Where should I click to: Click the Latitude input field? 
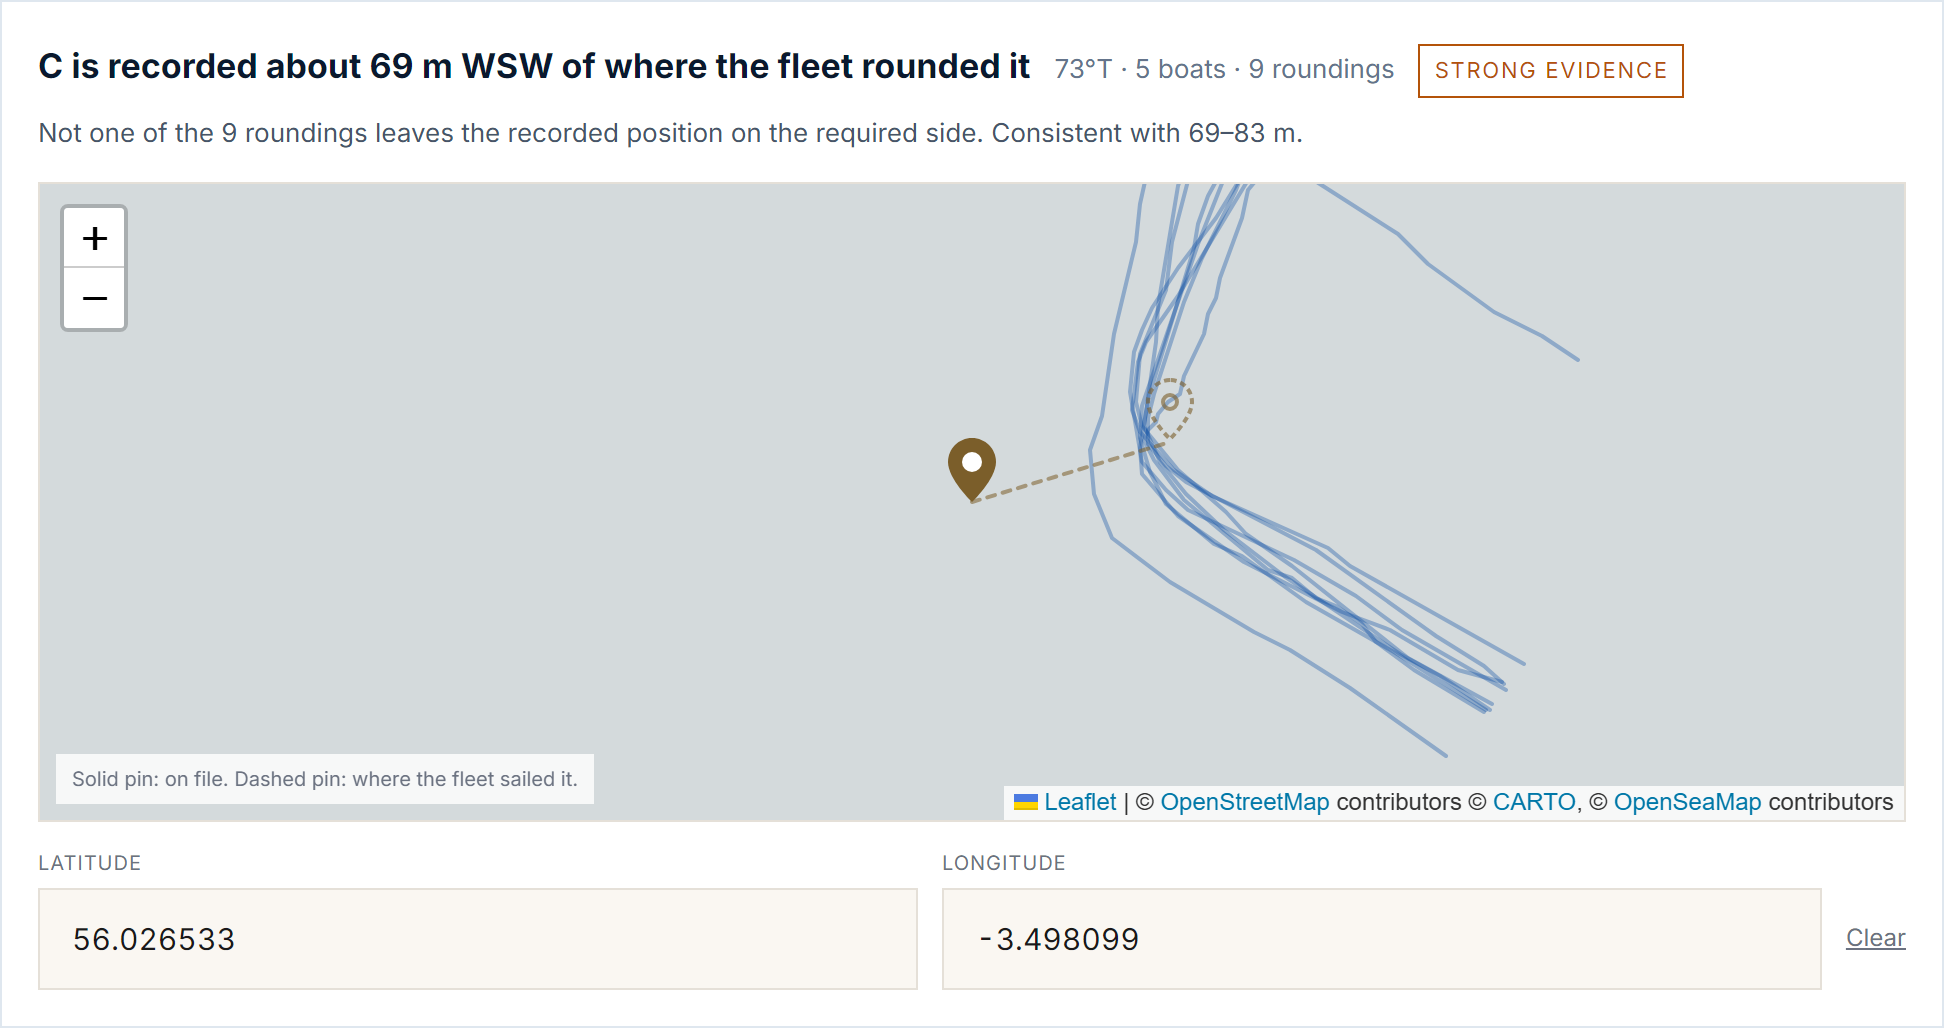click(478, 939)
